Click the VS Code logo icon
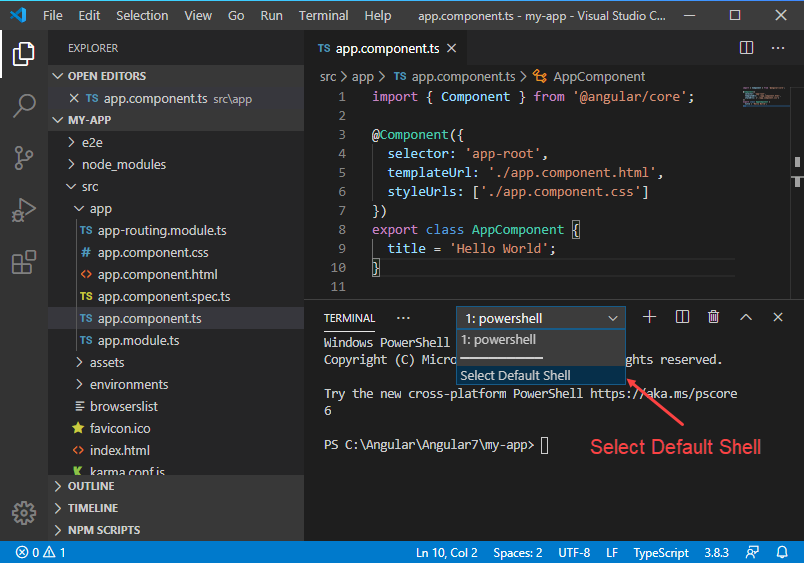 (18, 15)
